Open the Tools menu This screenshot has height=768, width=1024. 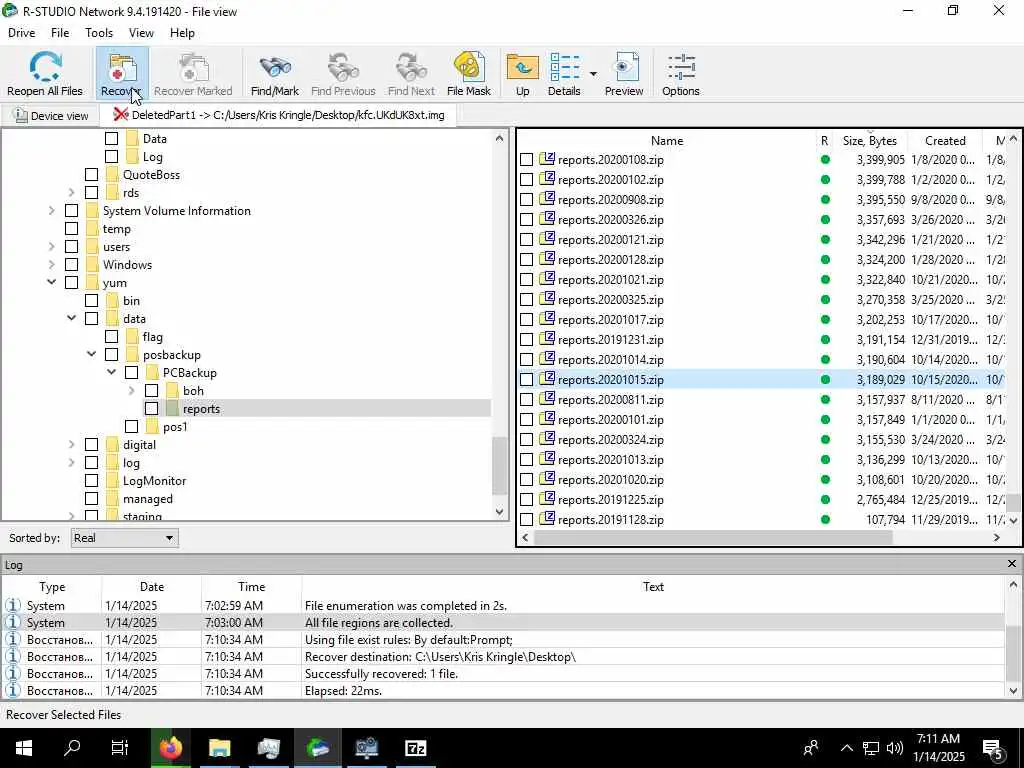[x=99, y=33]
